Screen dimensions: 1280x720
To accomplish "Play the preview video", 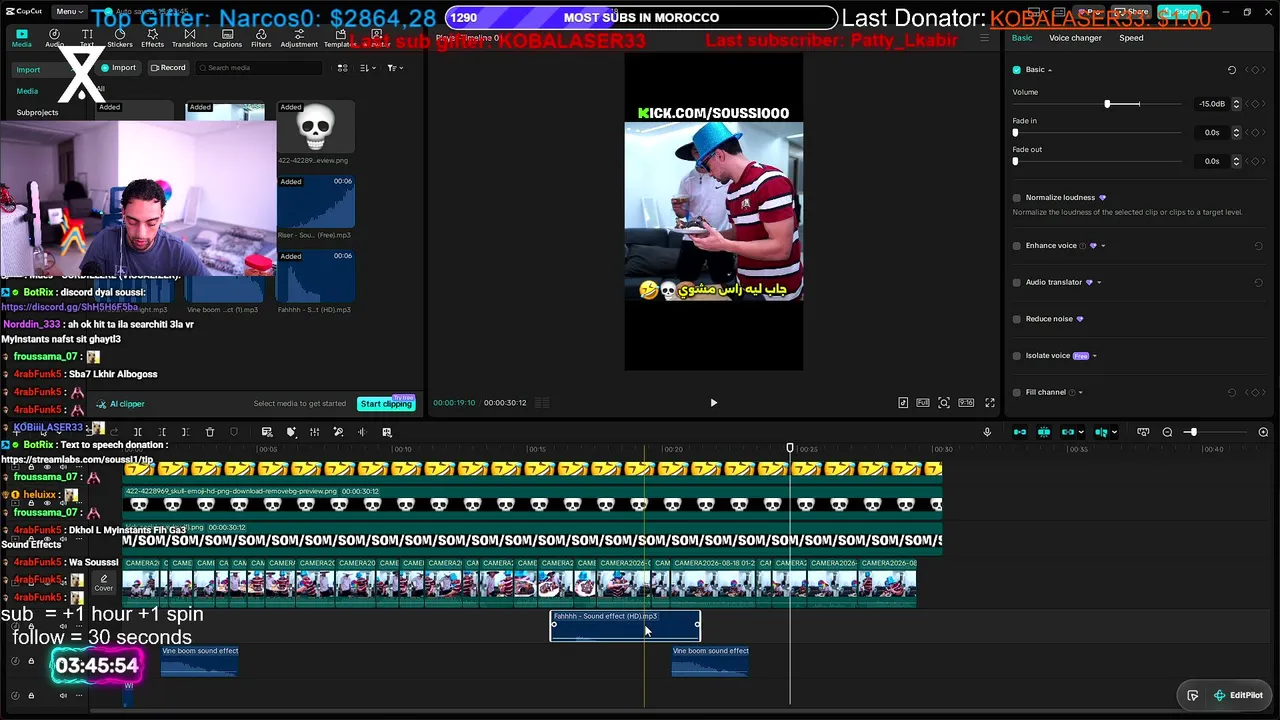I will tap(713, 403).
